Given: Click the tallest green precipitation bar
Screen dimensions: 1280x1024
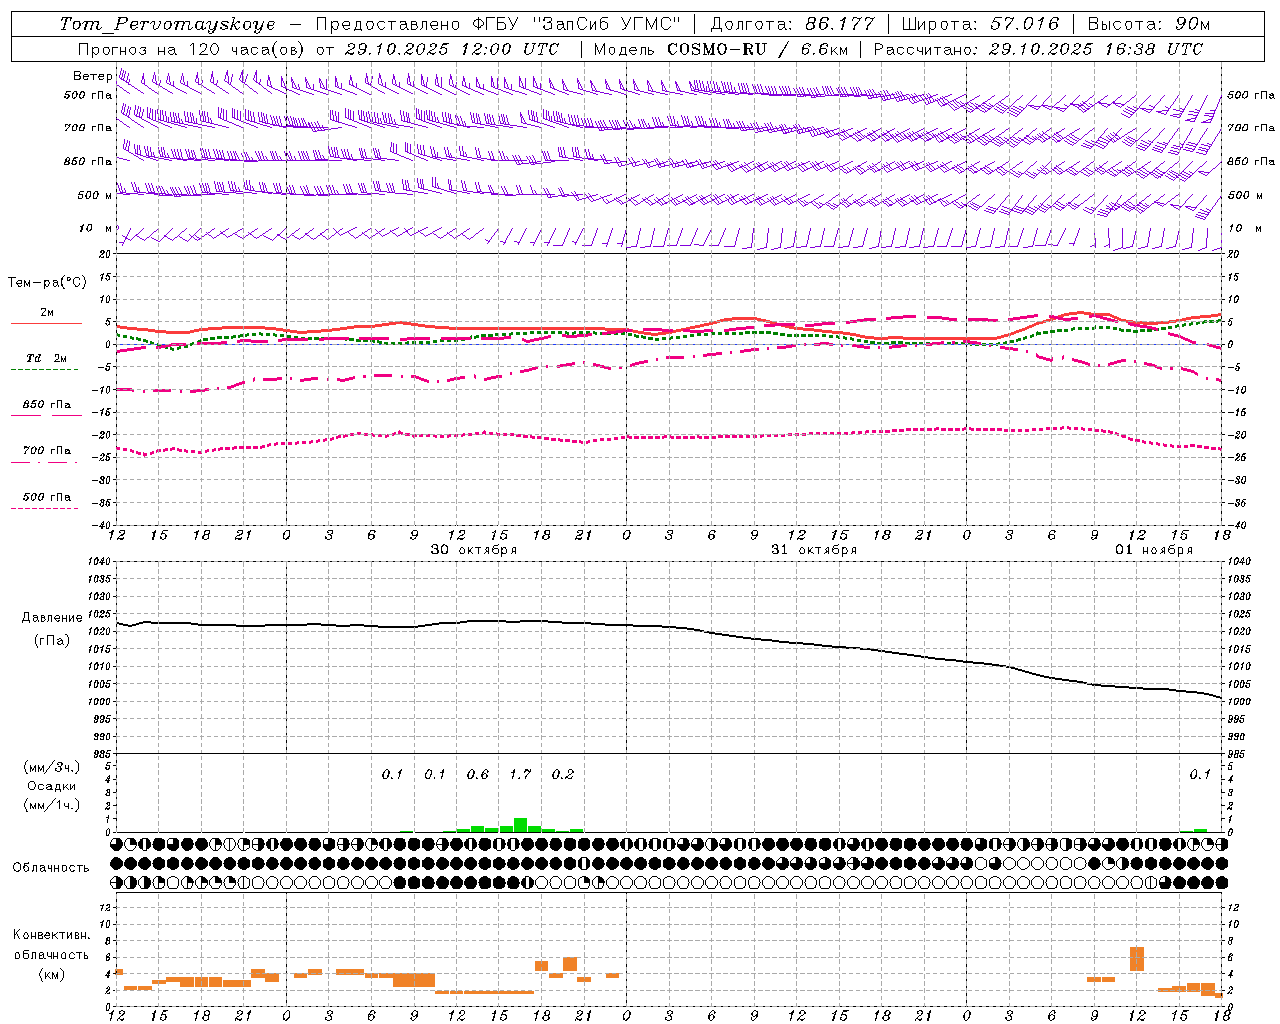Looking at the screenshot, I should pyautogui.click(x=520, y=825).
